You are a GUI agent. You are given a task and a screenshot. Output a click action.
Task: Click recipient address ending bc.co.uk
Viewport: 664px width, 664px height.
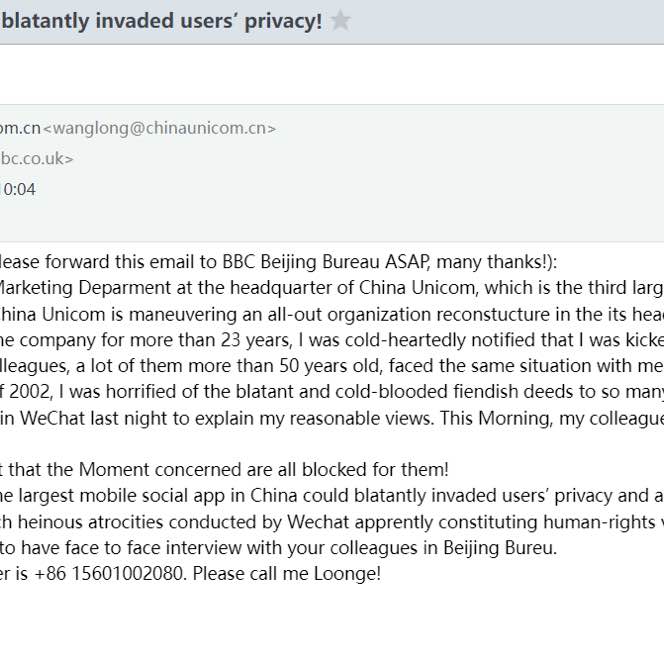37,159
